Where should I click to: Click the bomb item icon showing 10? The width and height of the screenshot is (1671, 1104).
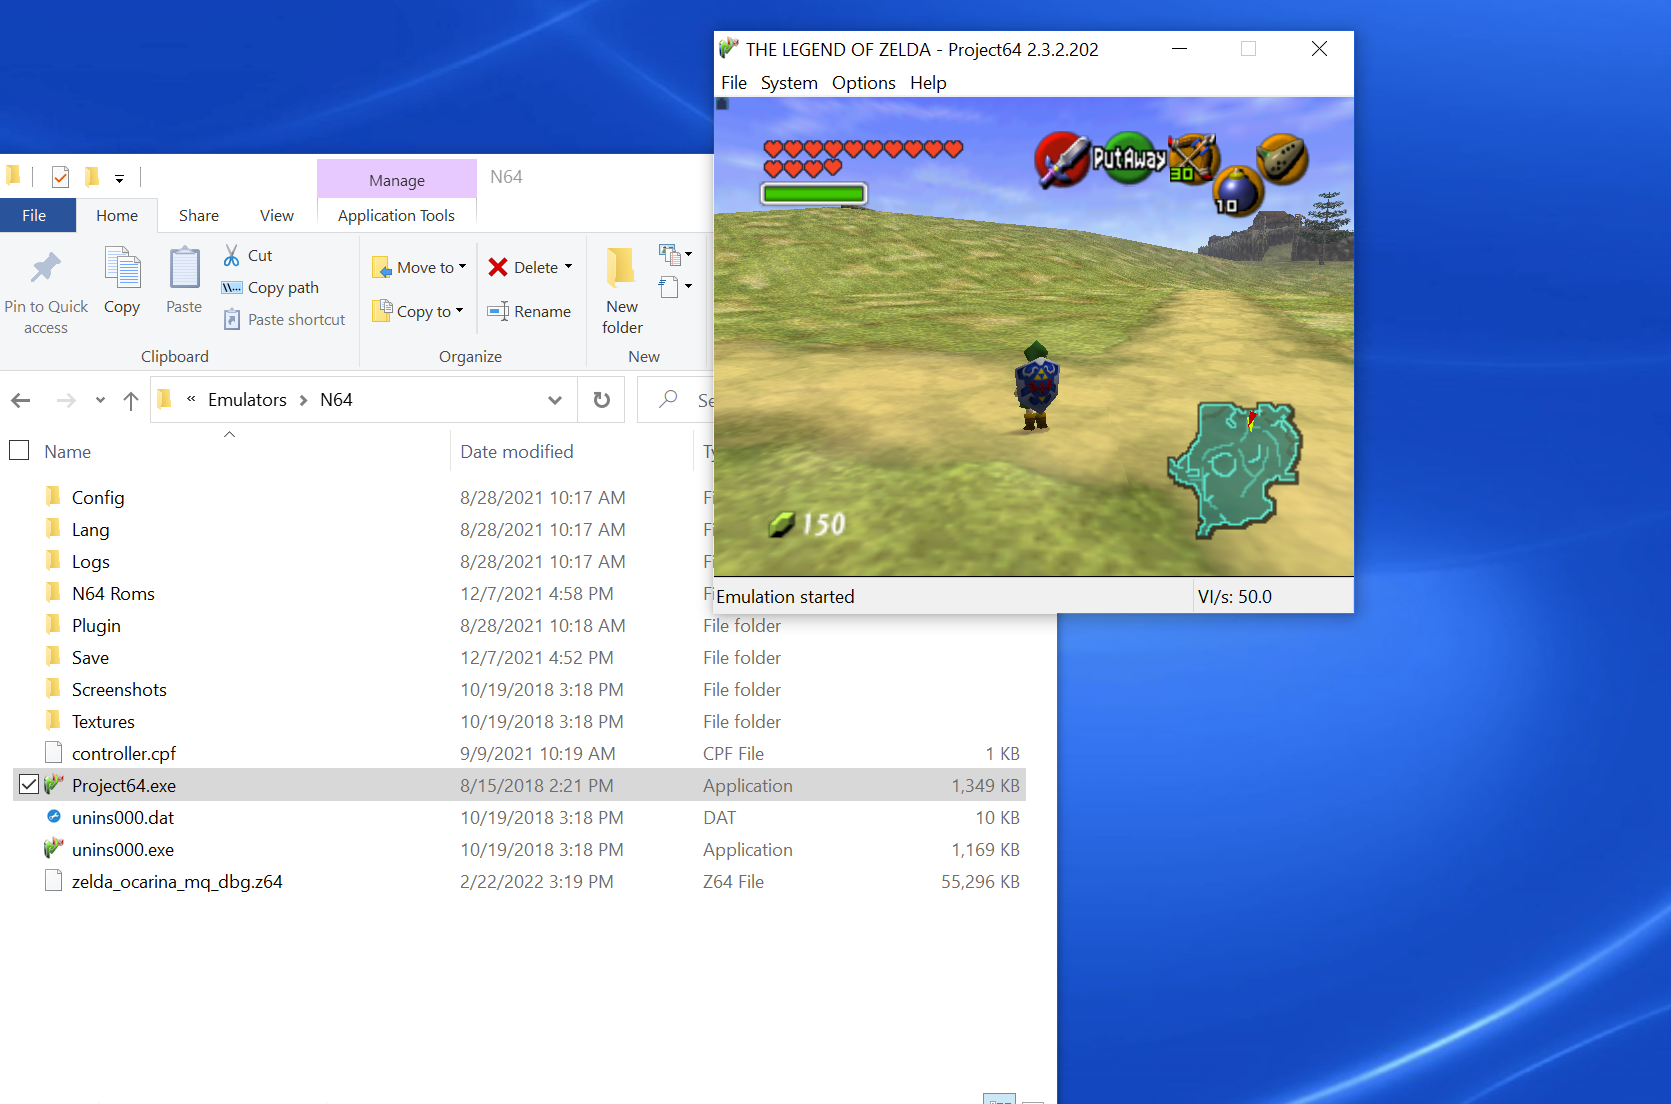pyautogui.click(x=1237, y=191)
